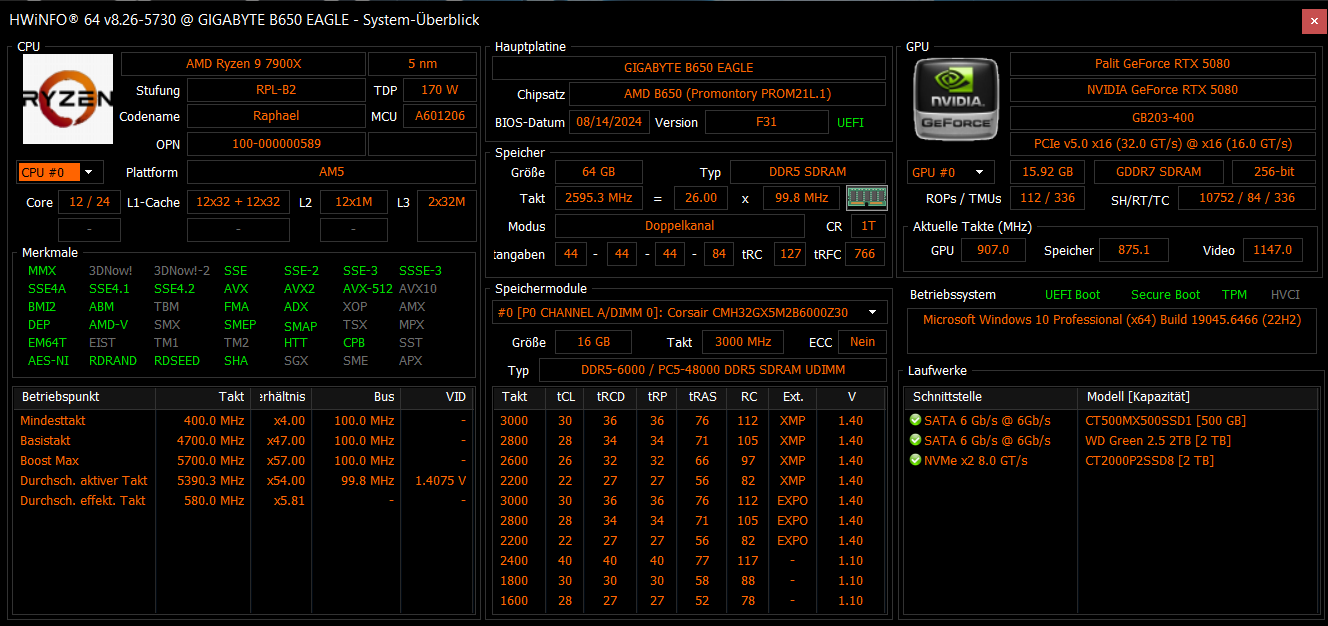Click the GB203-400 GPU chip field
The image size is (1328, 626).
pos(1162,116)
